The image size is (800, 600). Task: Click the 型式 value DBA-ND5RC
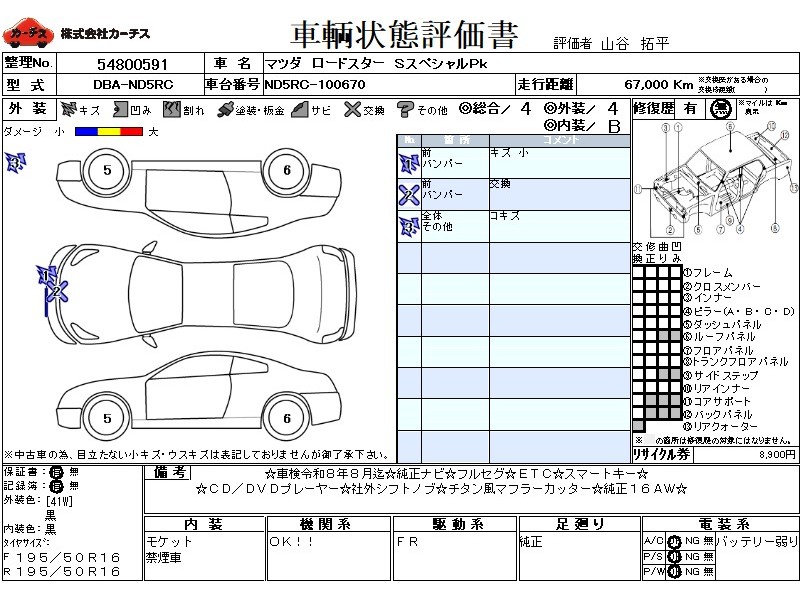pyautogui.click(x=133, y=85)
